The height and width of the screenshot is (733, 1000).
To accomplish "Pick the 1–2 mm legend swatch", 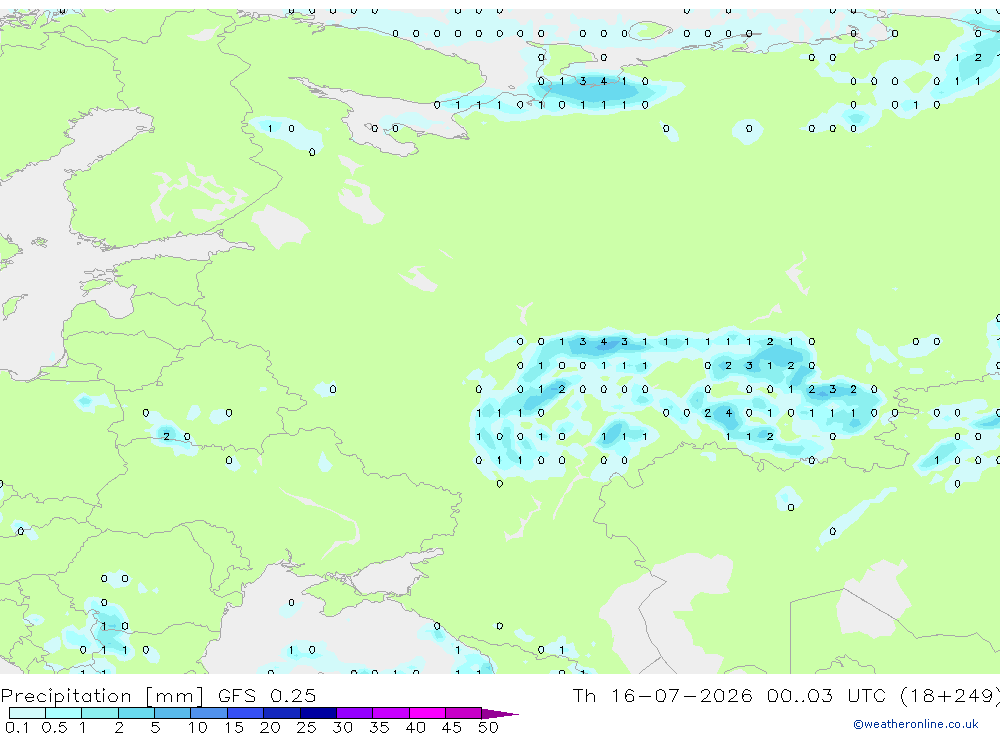I will click(100, 713).
